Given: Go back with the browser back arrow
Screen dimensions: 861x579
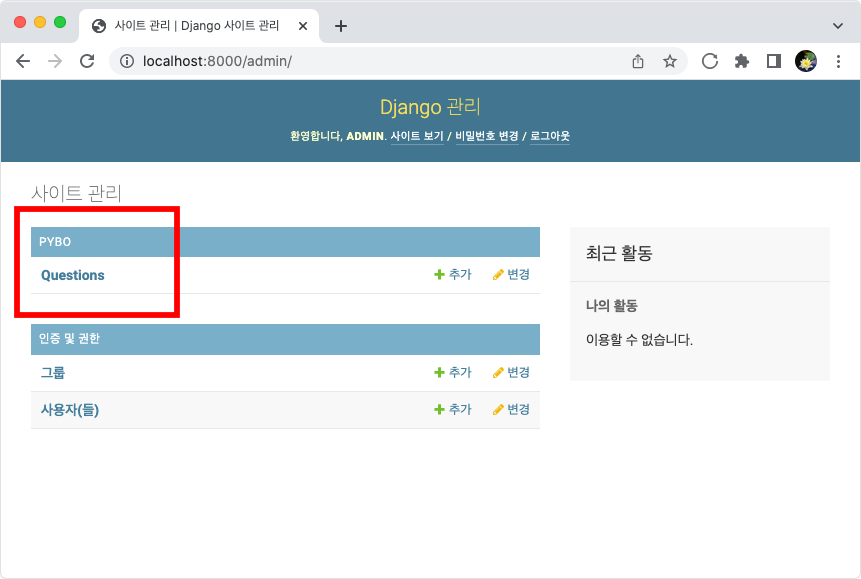Looking at the screenshot, I should 23,61.
